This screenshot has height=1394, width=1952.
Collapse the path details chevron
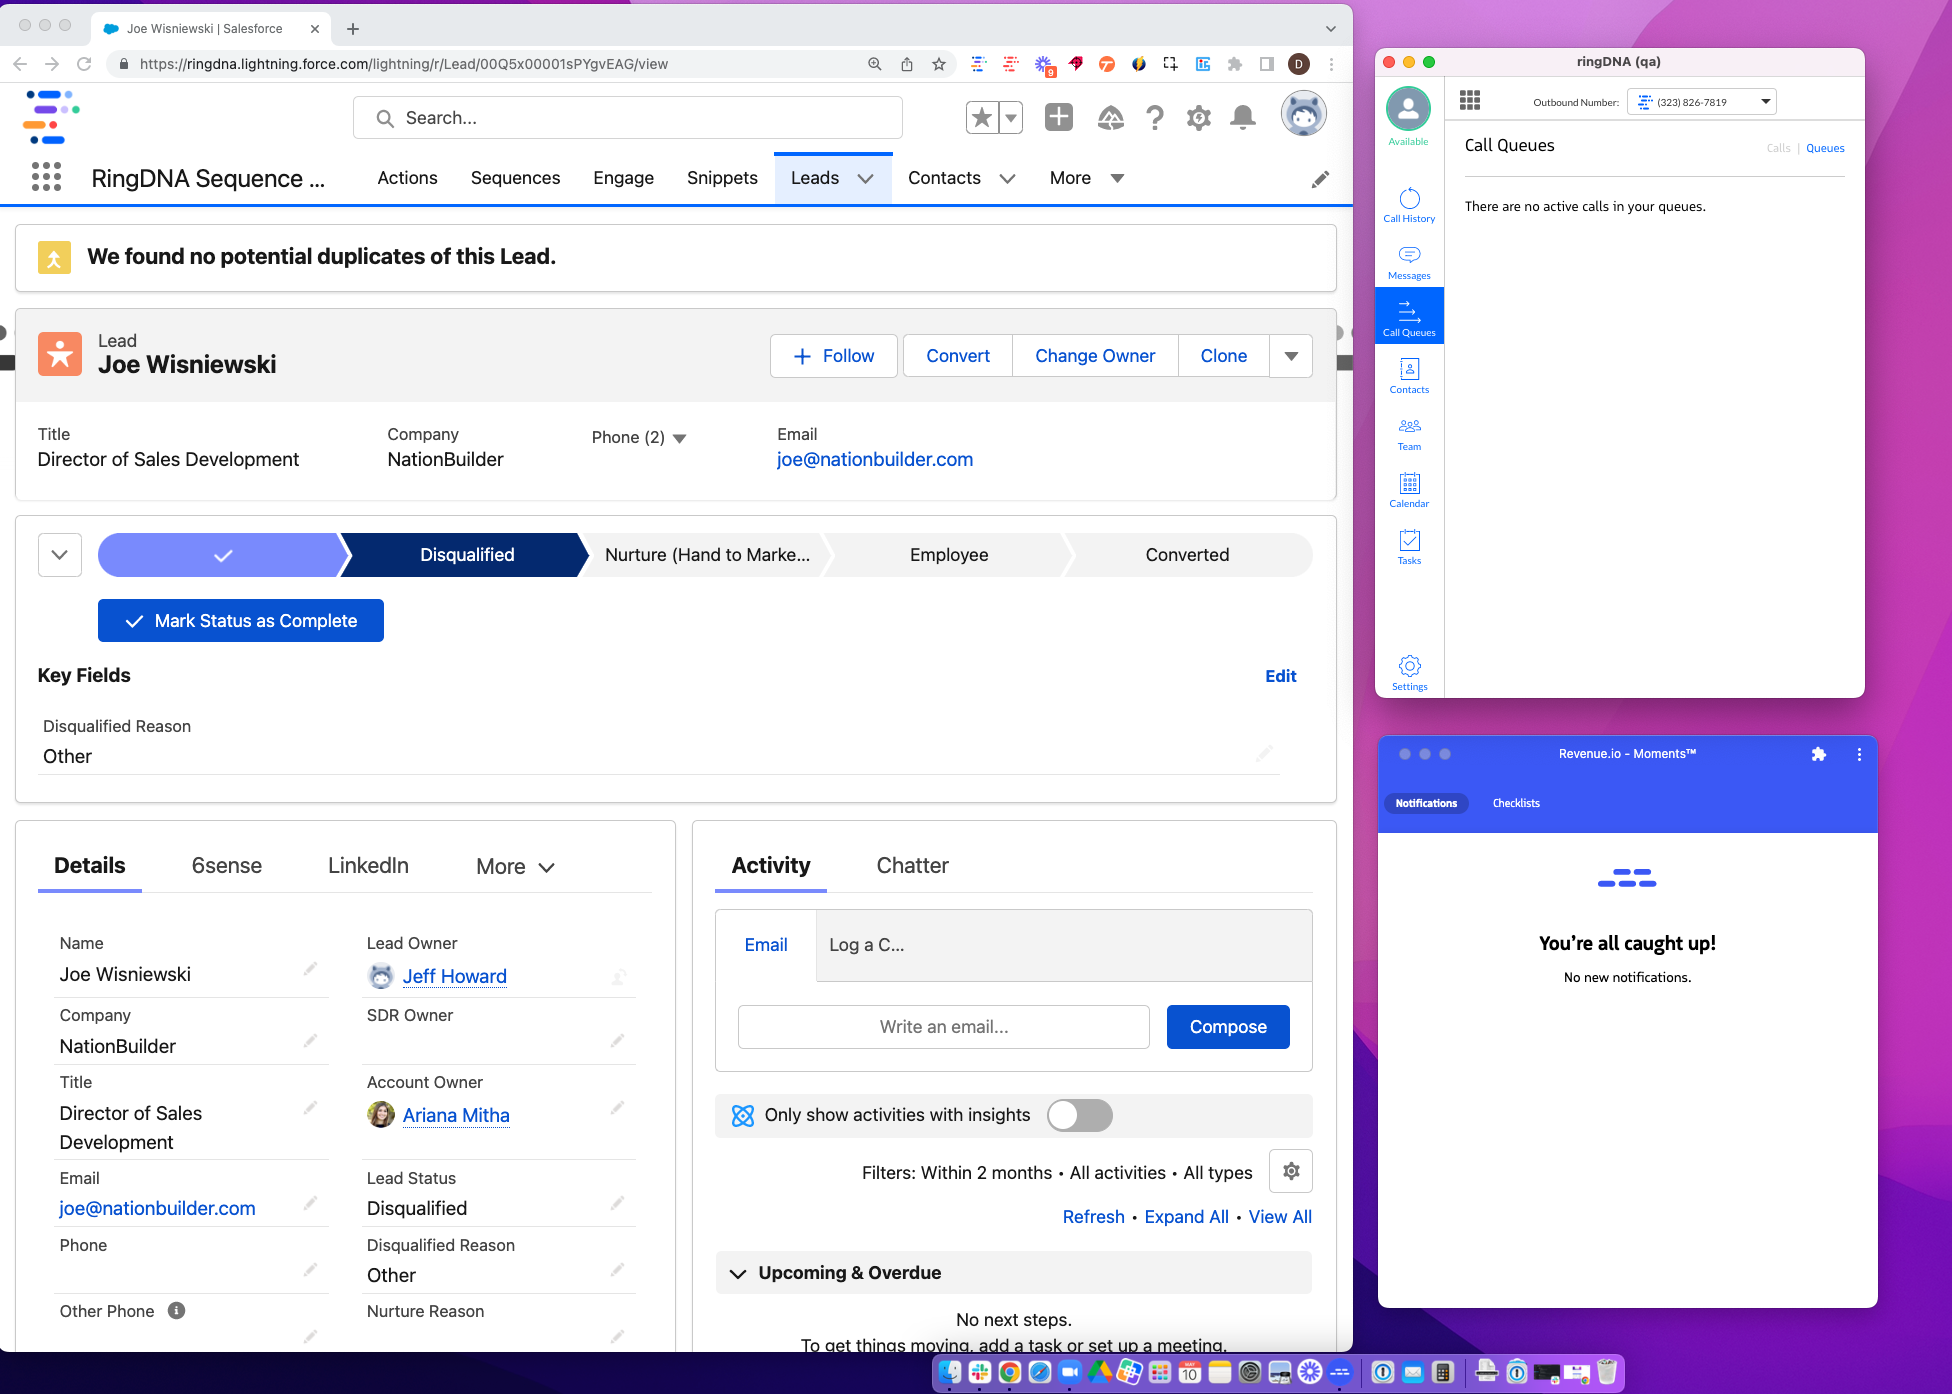(59, 555)
